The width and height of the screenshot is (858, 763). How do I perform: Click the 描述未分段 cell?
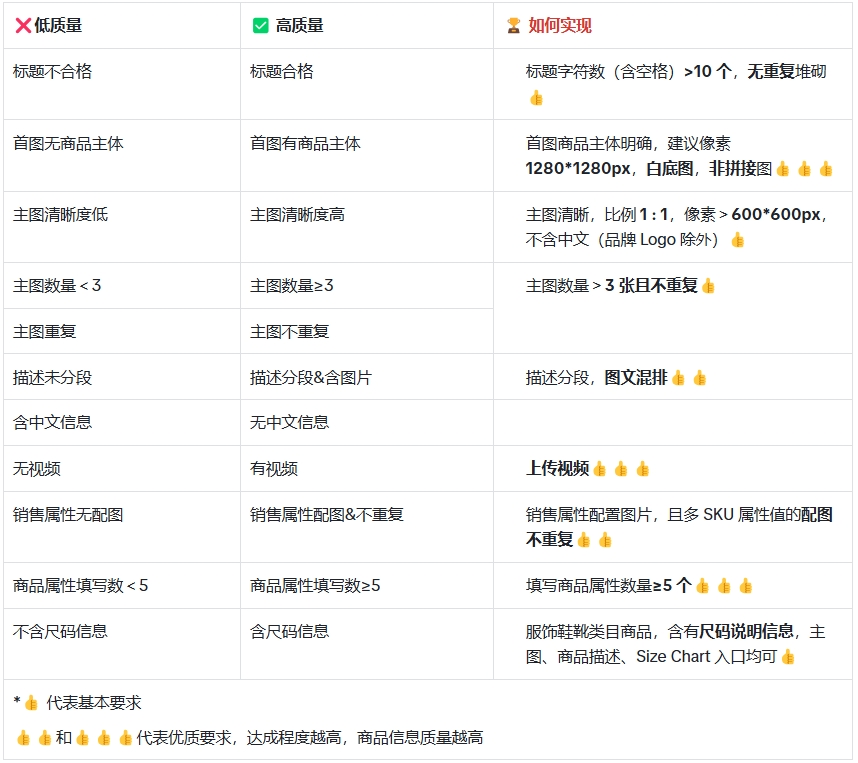53,378
